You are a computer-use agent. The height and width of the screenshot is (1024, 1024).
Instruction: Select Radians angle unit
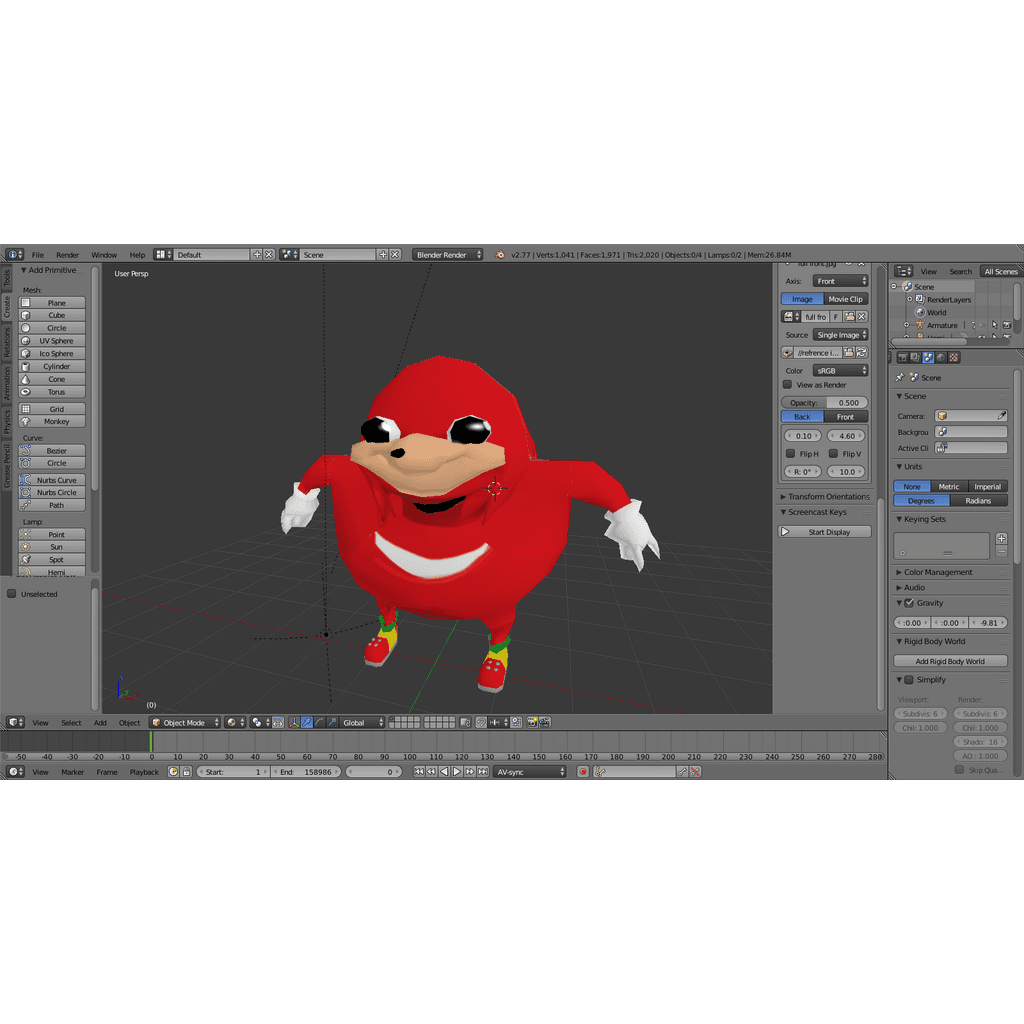(x=978, y=500)
